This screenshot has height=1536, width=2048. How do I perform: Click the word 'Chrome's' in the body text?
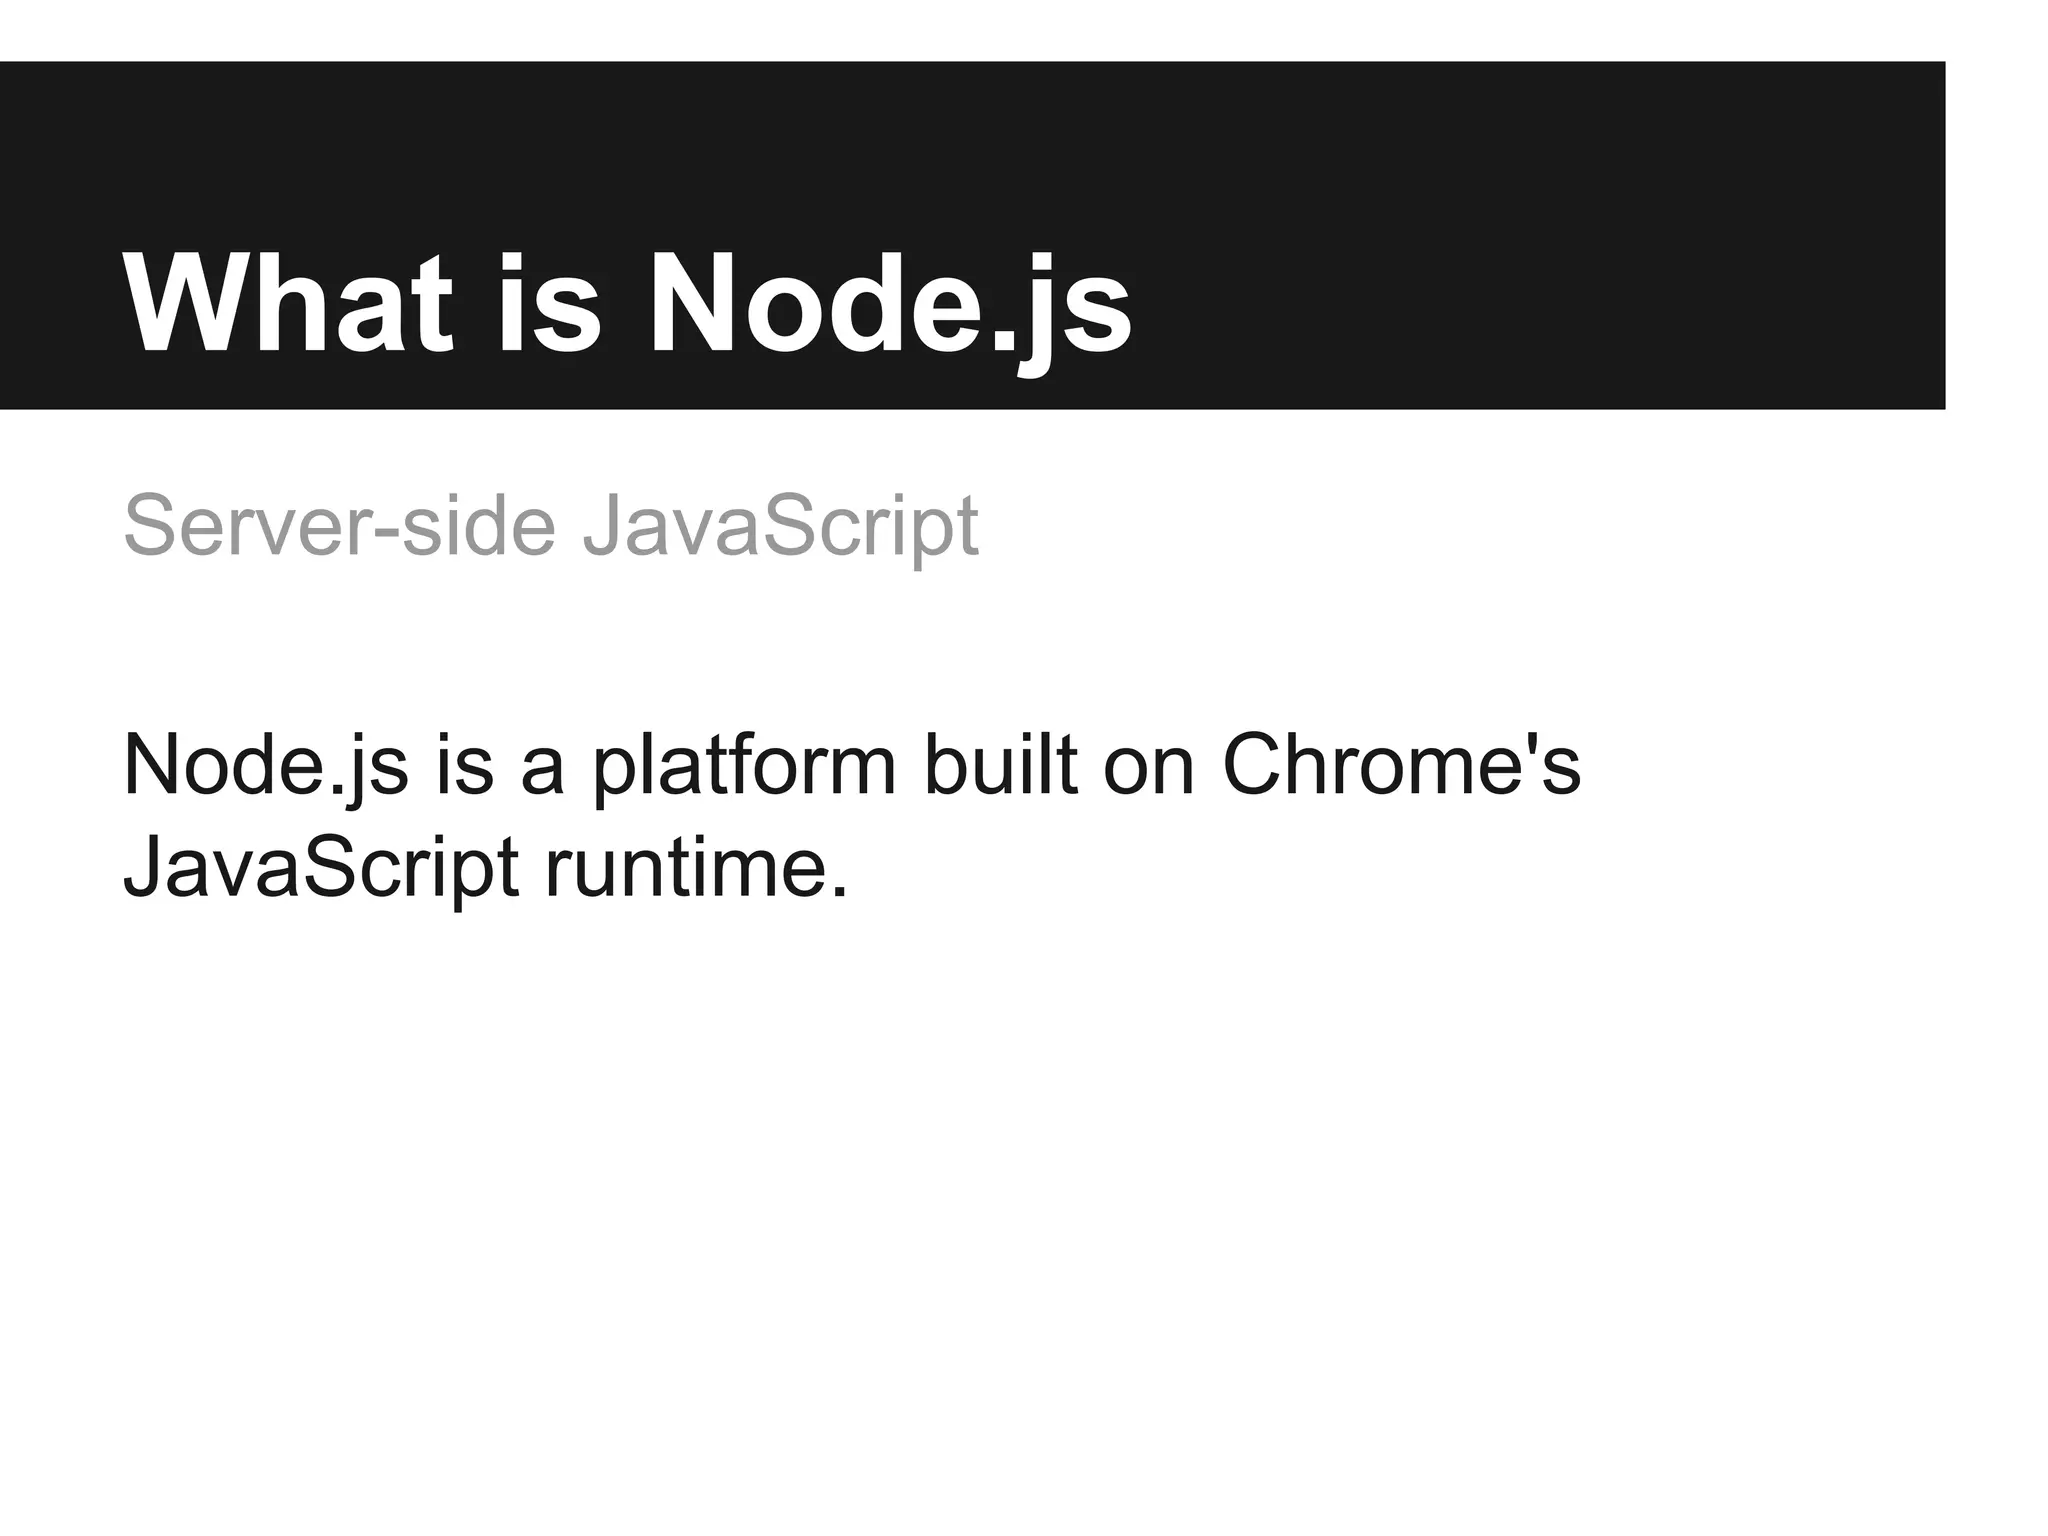pyautogui.click(x=1401, y=767)
